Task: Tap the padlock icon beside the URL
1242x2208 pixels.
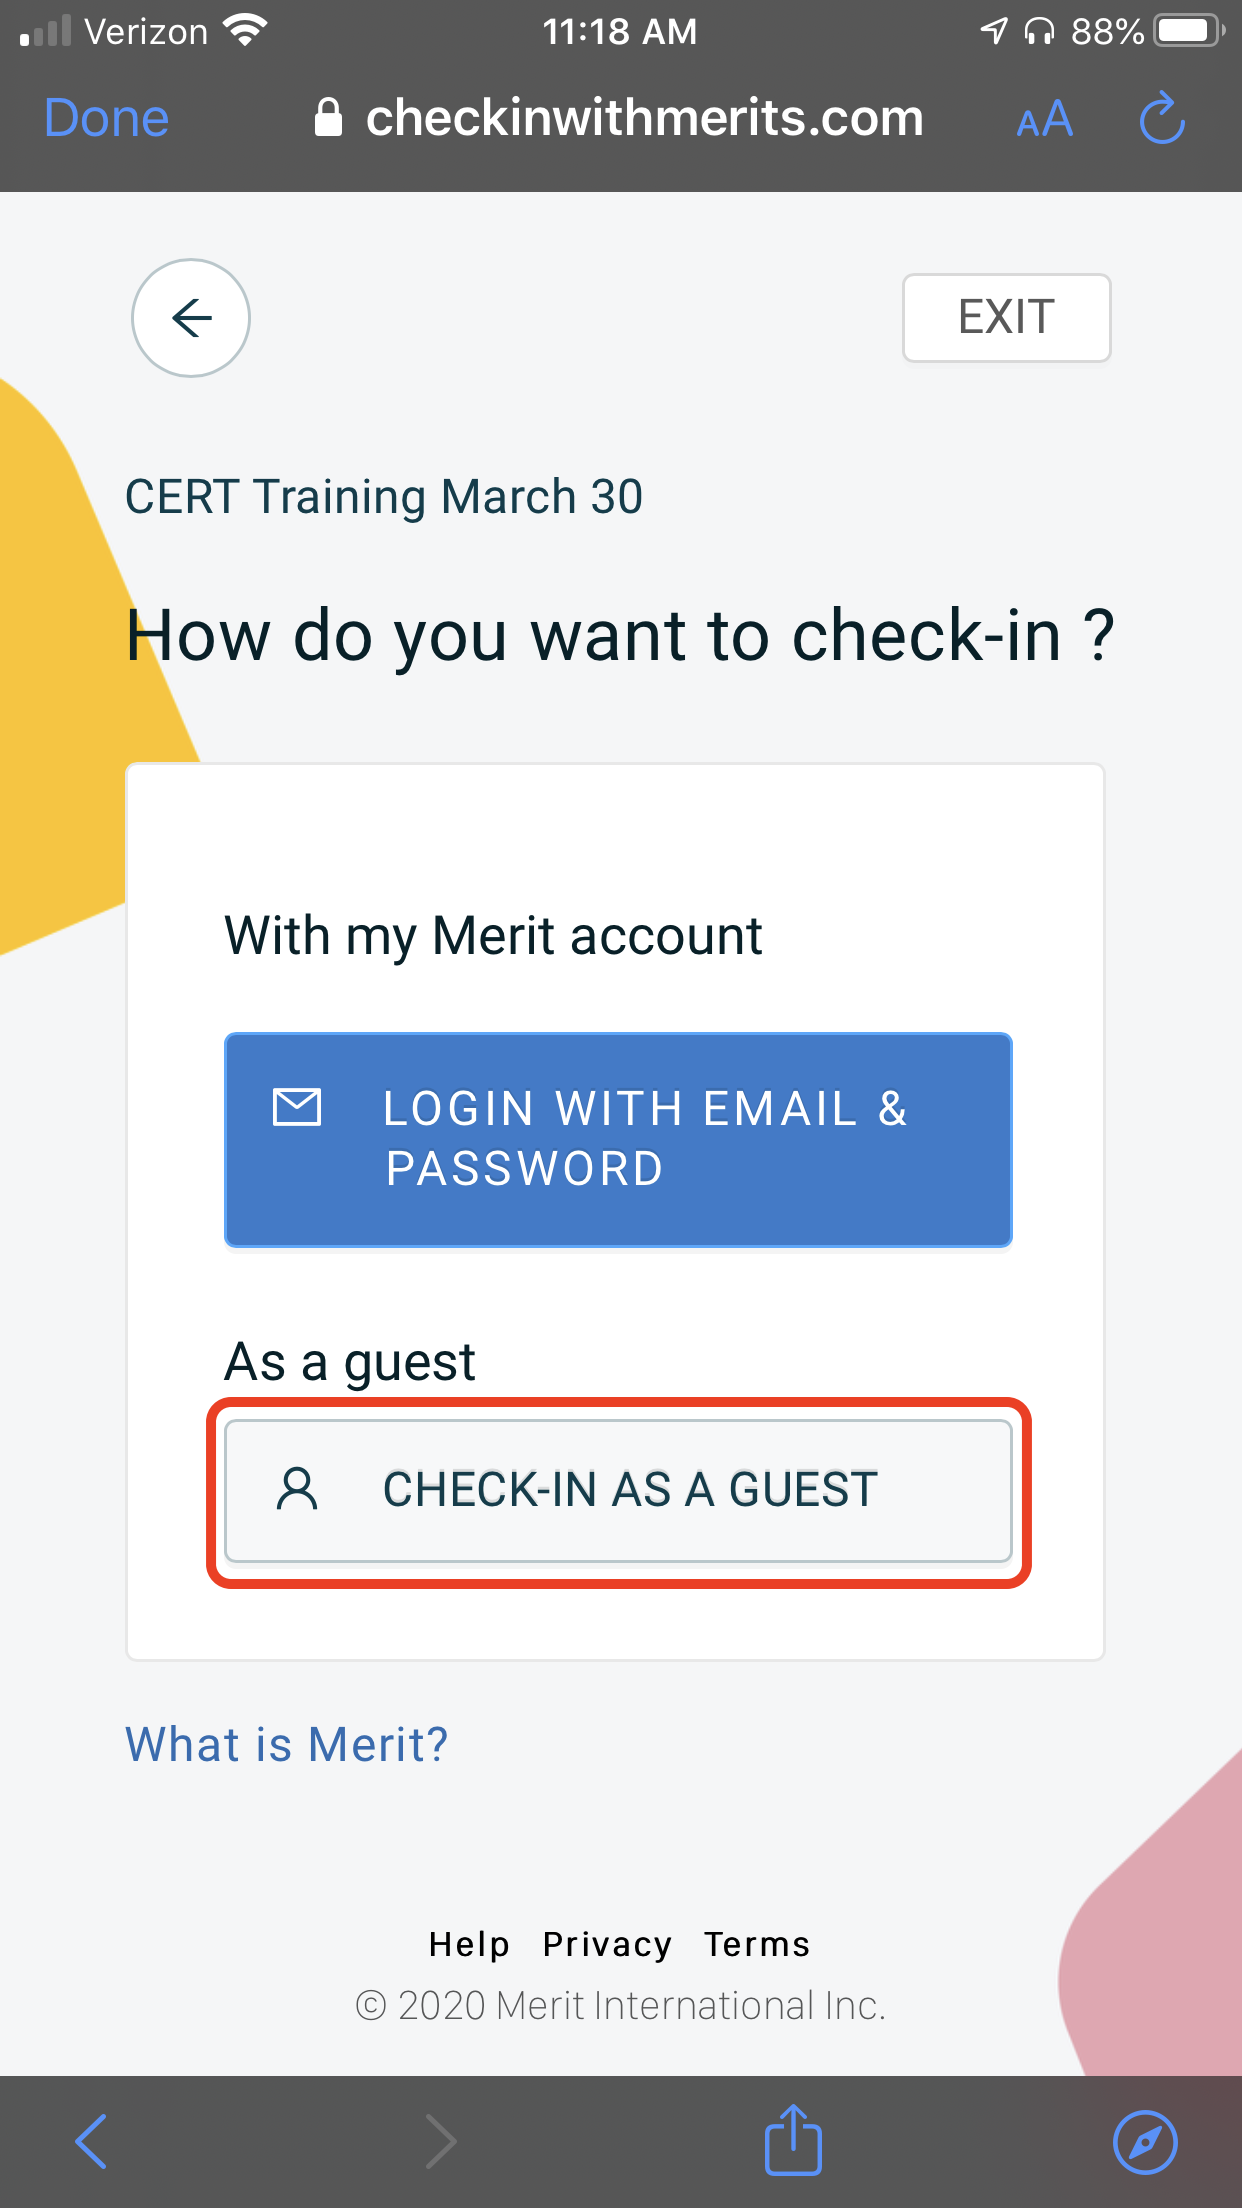Action: coord(328,117)
